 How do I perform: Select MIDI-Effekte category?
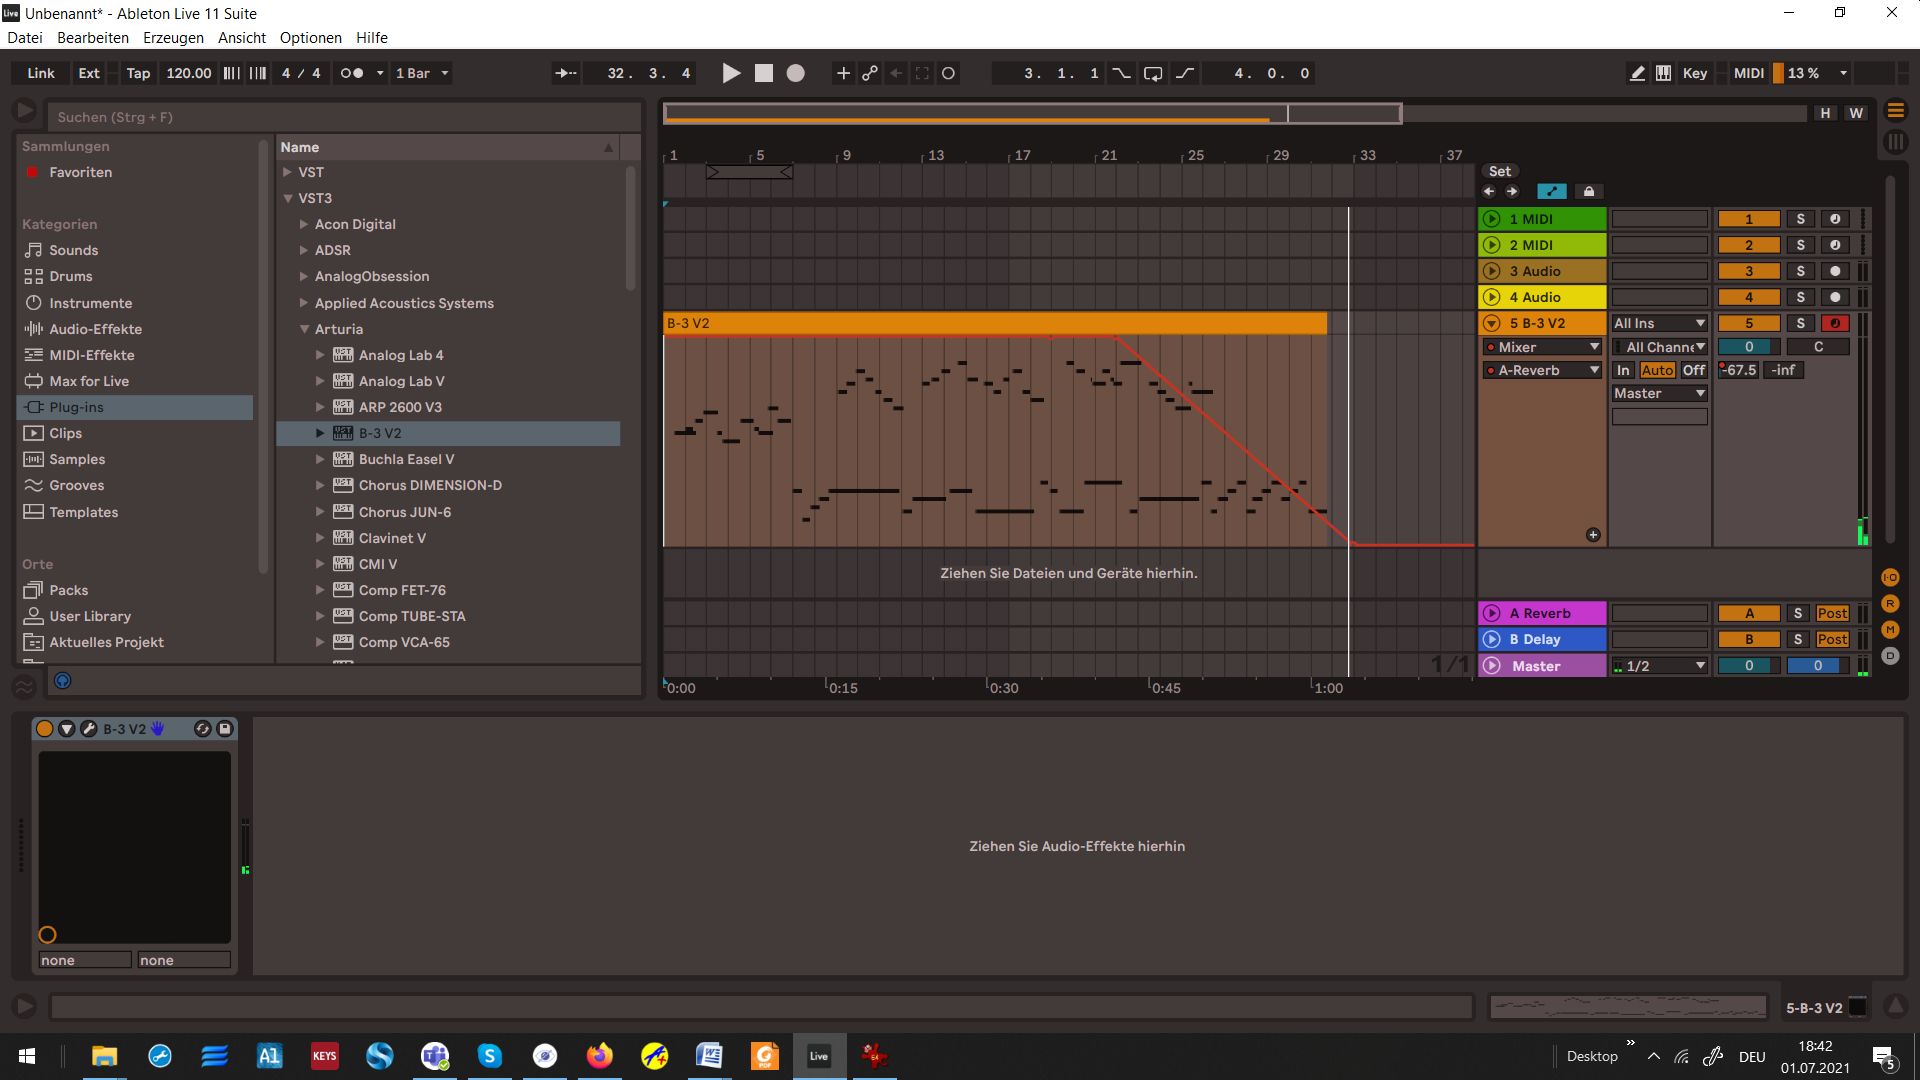[x=92, y=355]
